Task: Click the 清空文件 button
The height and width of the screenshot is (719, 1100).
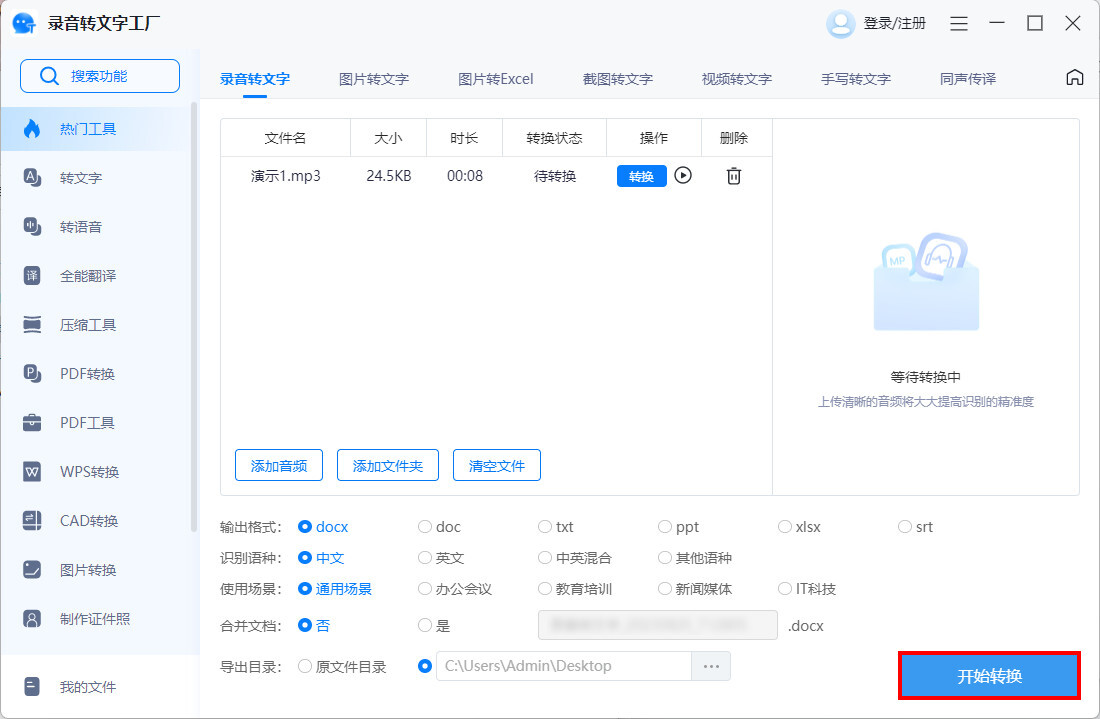Action: (x=497, y=465)
